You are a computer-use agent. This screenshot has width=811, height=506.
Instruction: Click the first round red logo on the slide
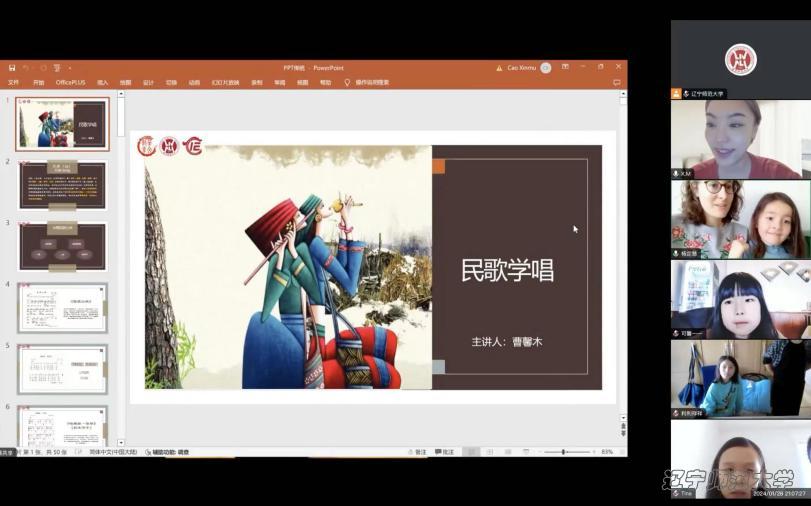point(147,146)
